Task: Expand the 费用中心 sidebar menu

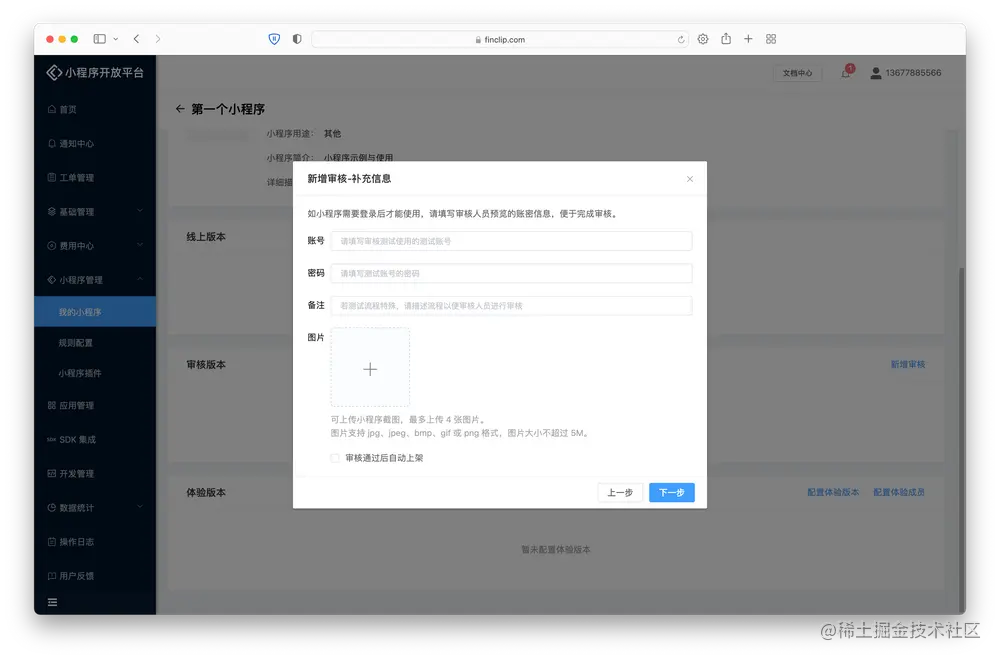Action: point(95,246)
